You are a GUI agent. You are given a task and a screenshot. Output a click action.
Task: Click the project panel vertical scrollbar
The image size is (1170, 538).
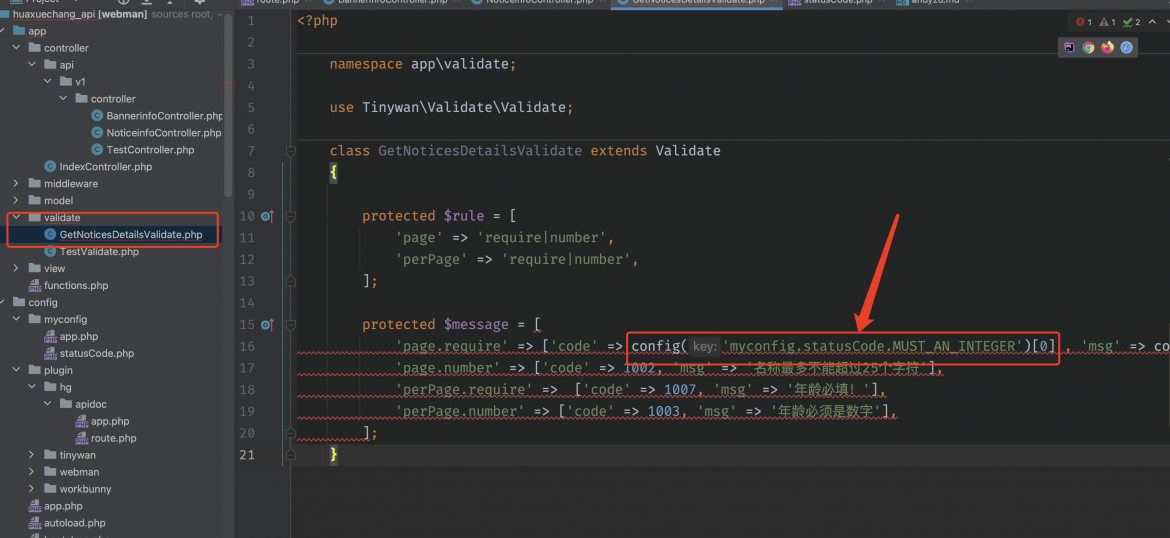tap(228, 104)
